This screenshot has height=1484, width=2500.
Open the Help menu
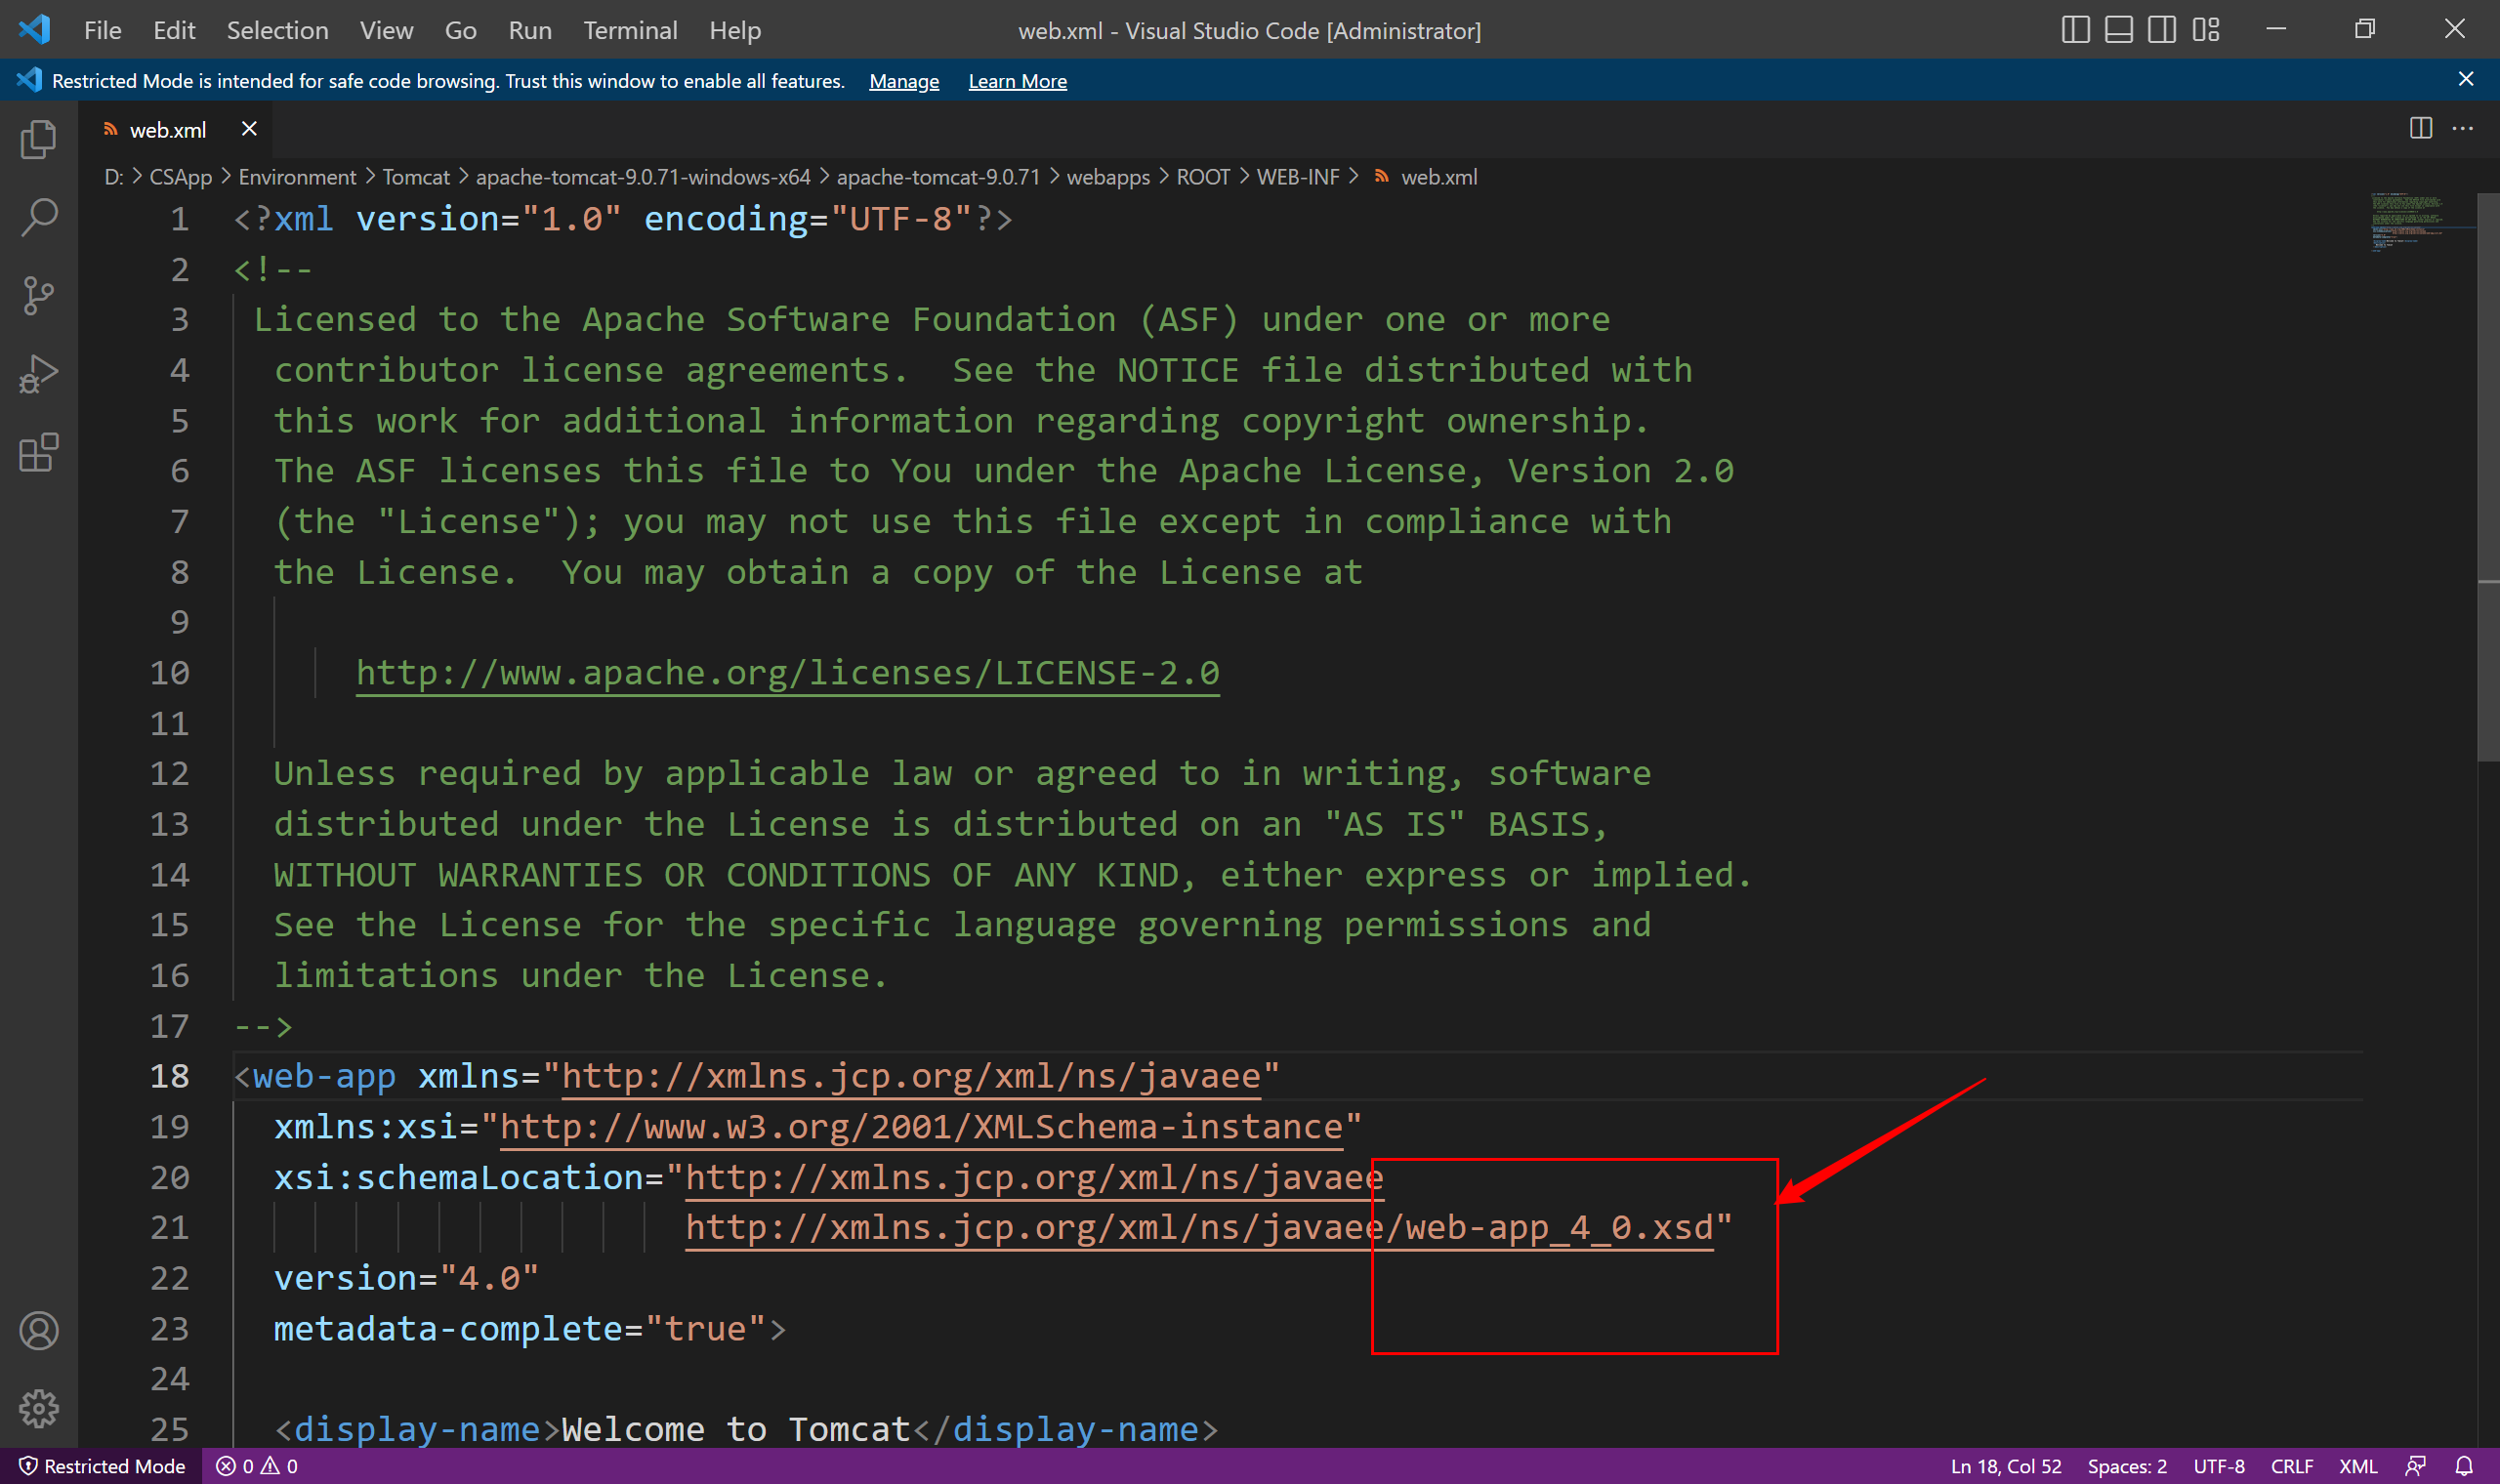pyautogui.click(x=735, y=30)
